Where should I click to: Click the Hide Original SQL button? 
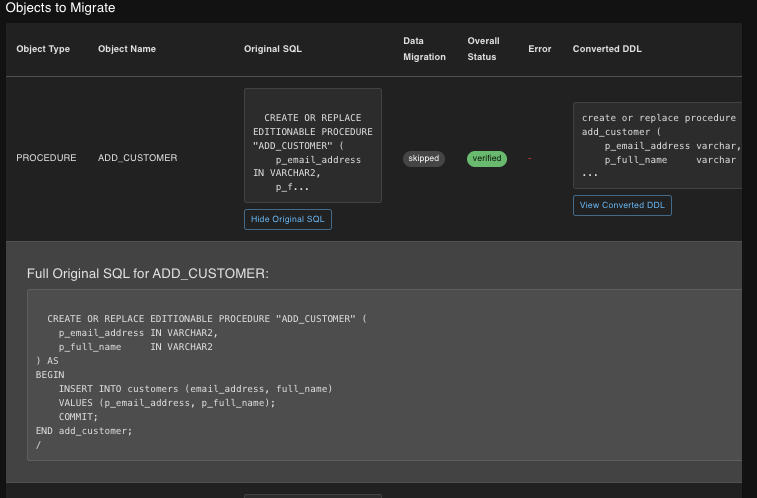click(287, 219)
